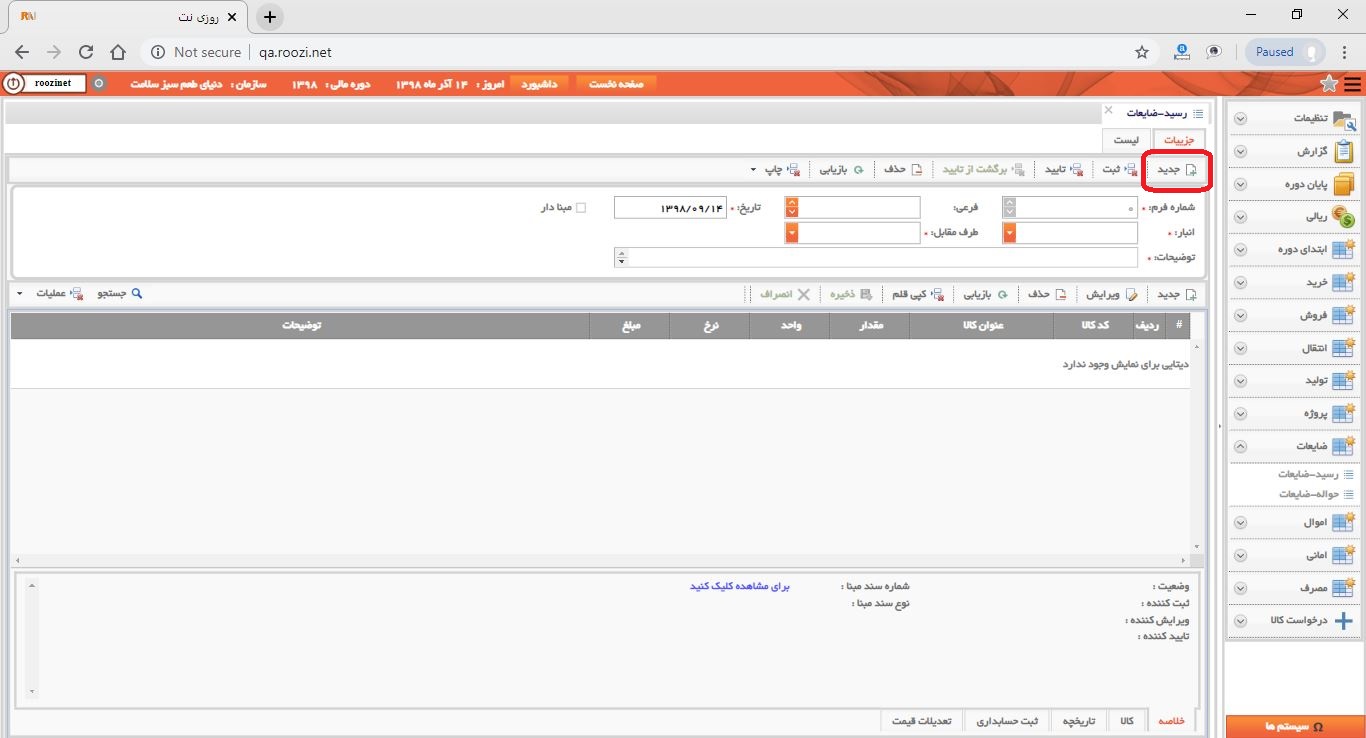Open رسید-ضایعات in the sidebar tree
Viewport: 1366px width, 738px height.
(x=1306, y=474)
